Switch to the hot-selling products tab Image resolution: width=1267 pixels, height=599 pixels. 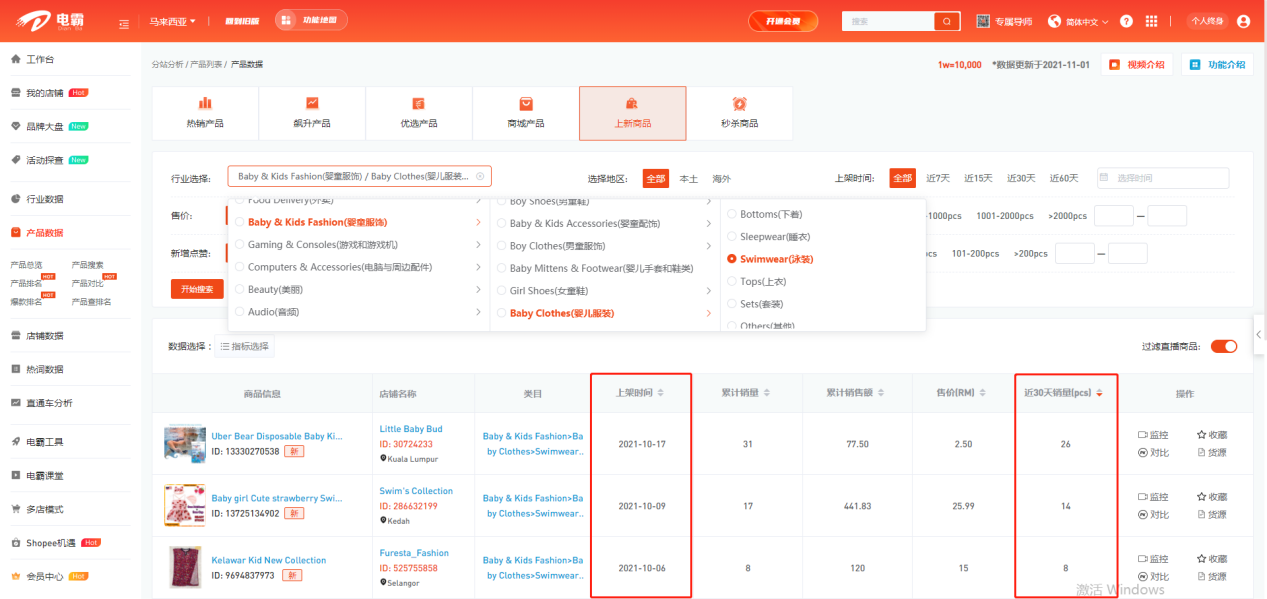pyautogui.click(x=205, y=113)
